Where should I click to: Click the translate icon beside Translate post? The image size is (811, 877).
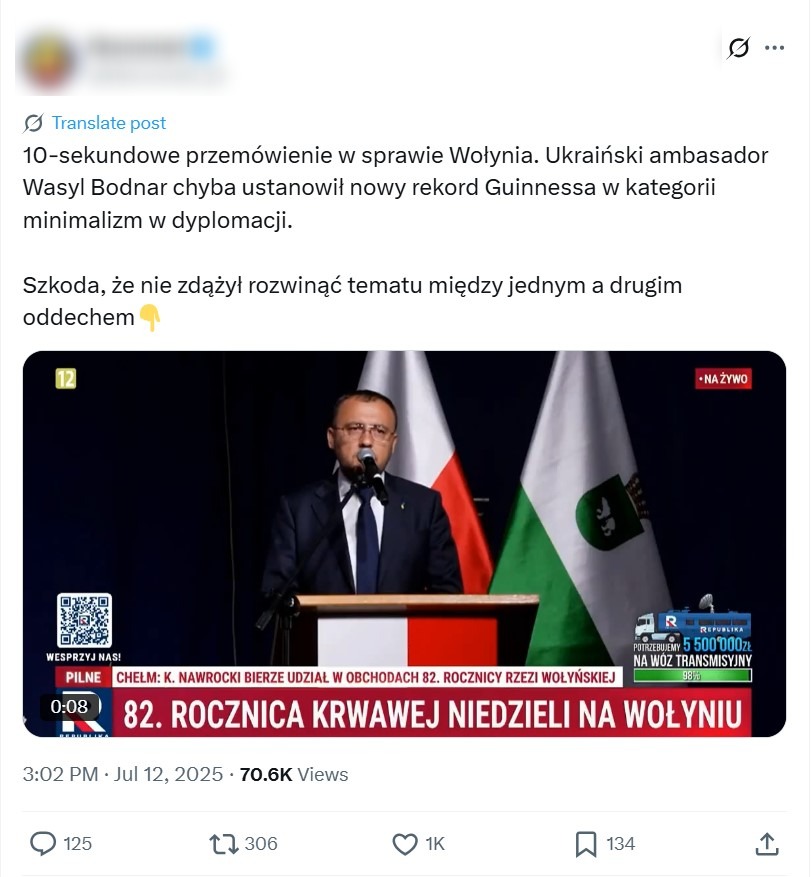[31, 123]
